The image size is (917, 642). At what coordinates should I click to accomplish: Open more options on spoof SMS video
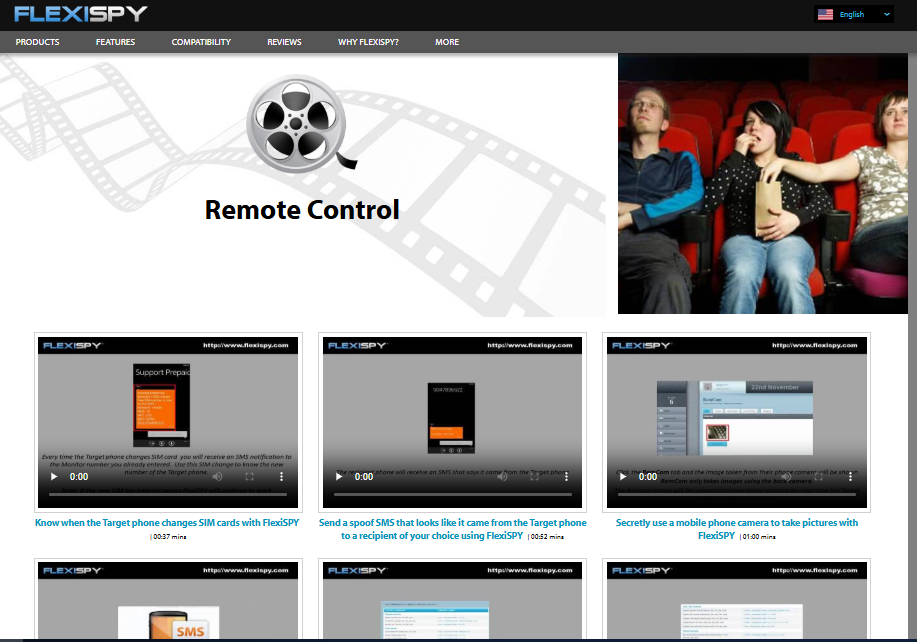[566, 477]
